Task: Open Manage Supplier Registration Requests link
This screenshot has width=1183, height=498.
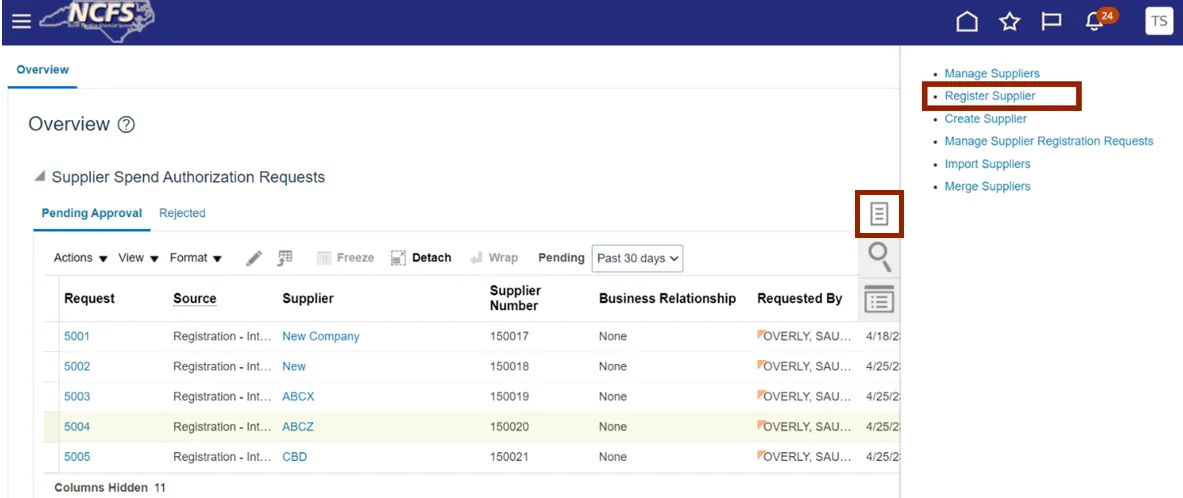Action: [1048, 141]
